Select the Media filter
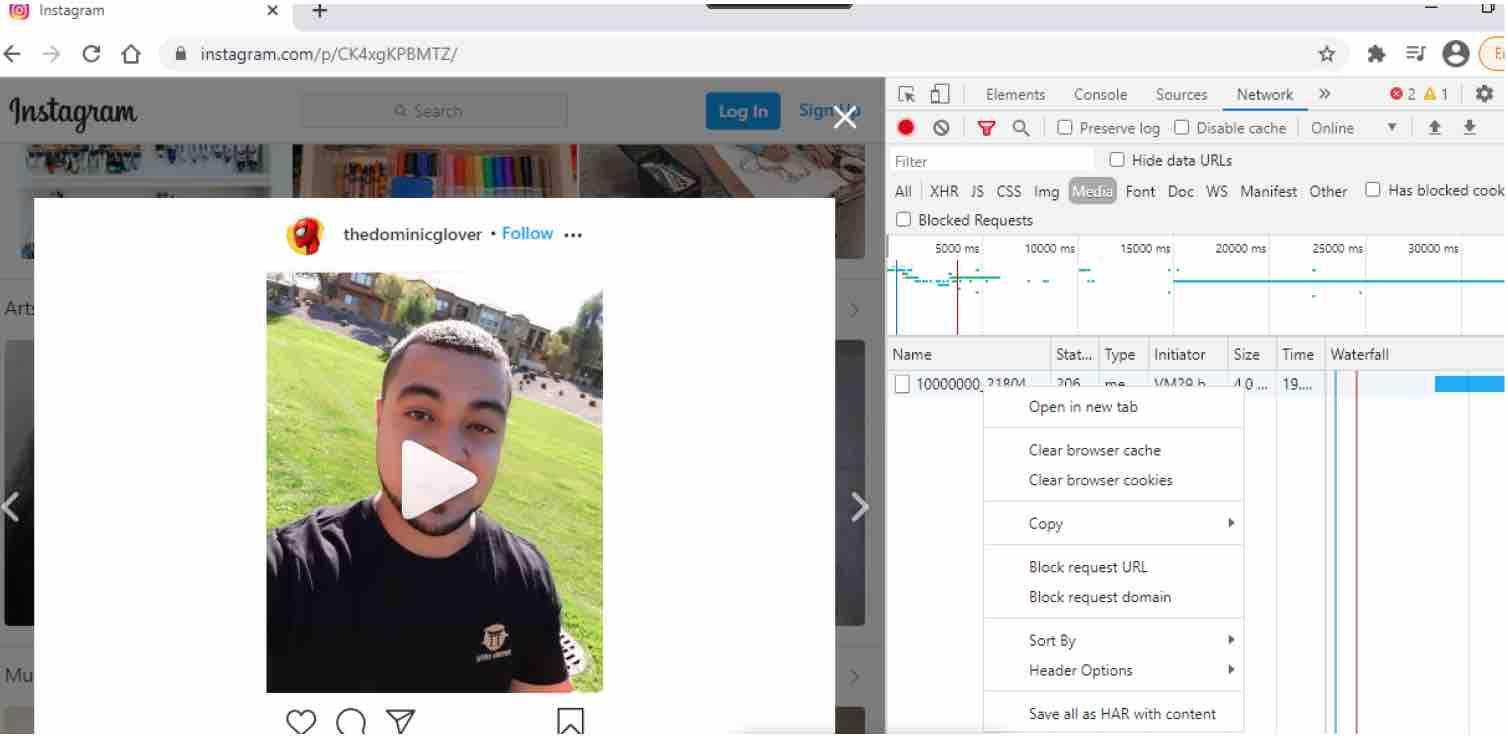 click(1092, 191)
